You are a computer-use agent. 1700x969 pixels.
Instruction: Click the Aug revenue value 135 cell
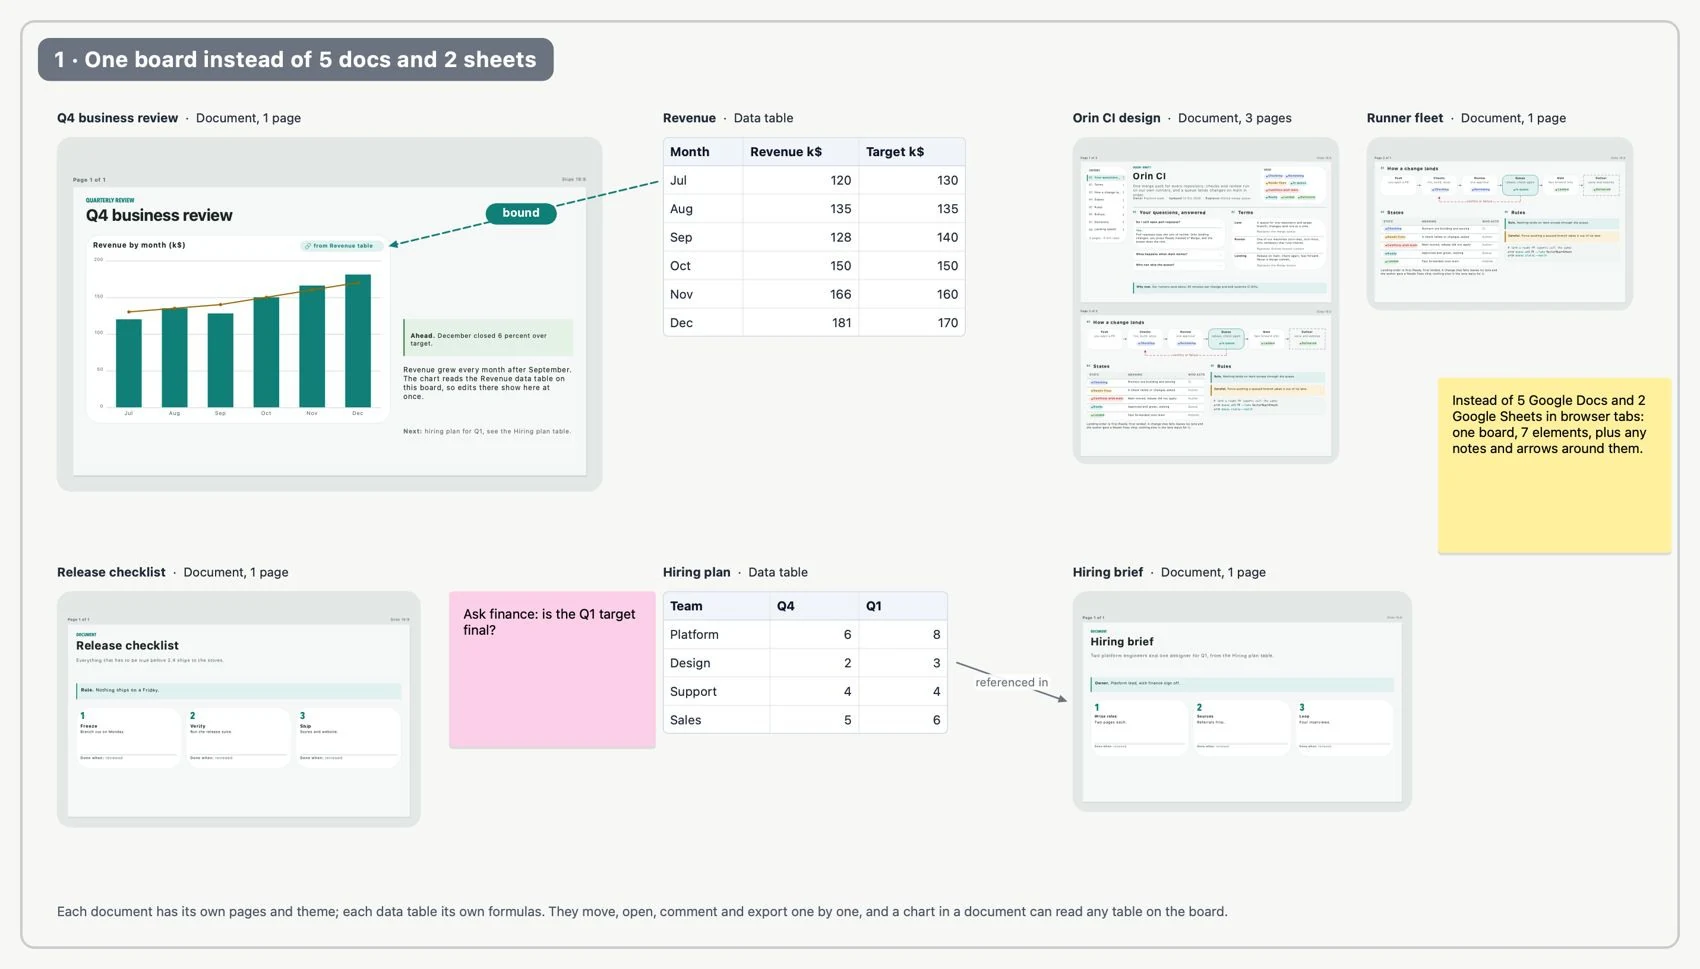coord(801,209)
